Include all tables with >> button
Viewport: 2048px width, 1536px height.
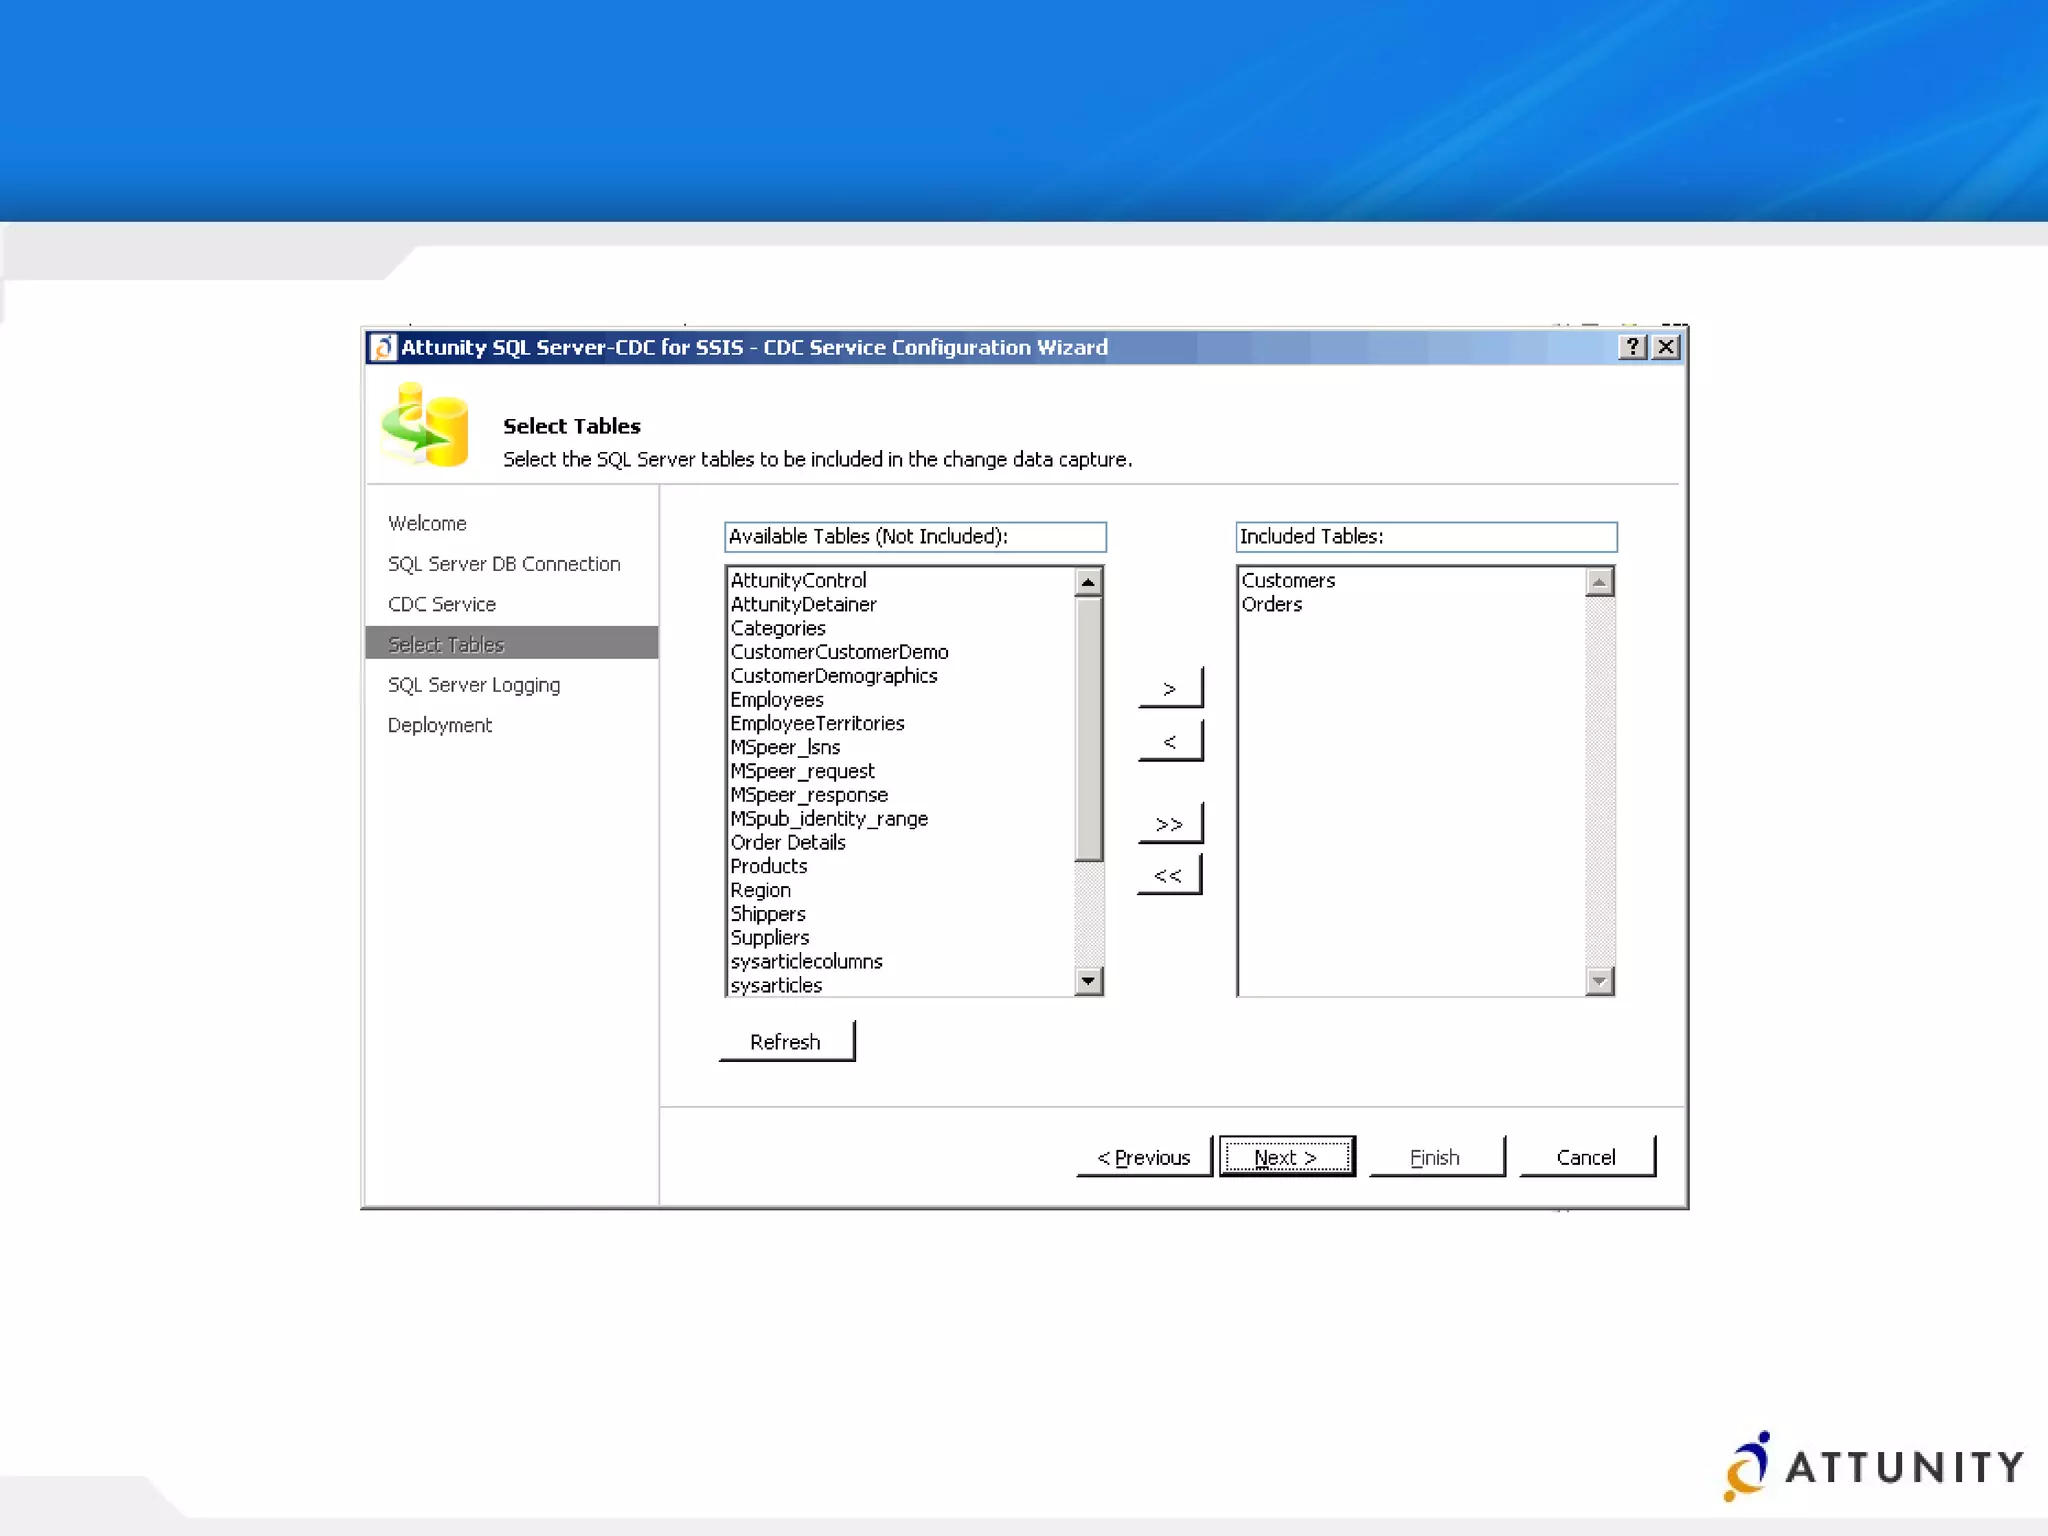pos(1170,824)
